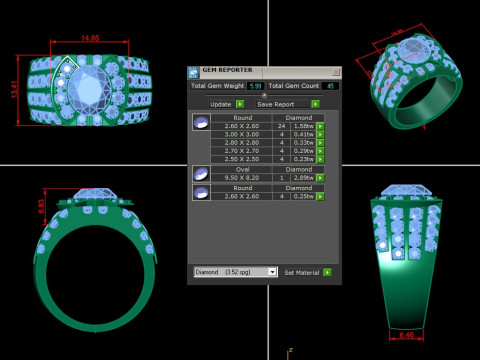Screen dimensions: 480x360
Task: Click green arrow on the 1.58tw row
Action: 320,126
